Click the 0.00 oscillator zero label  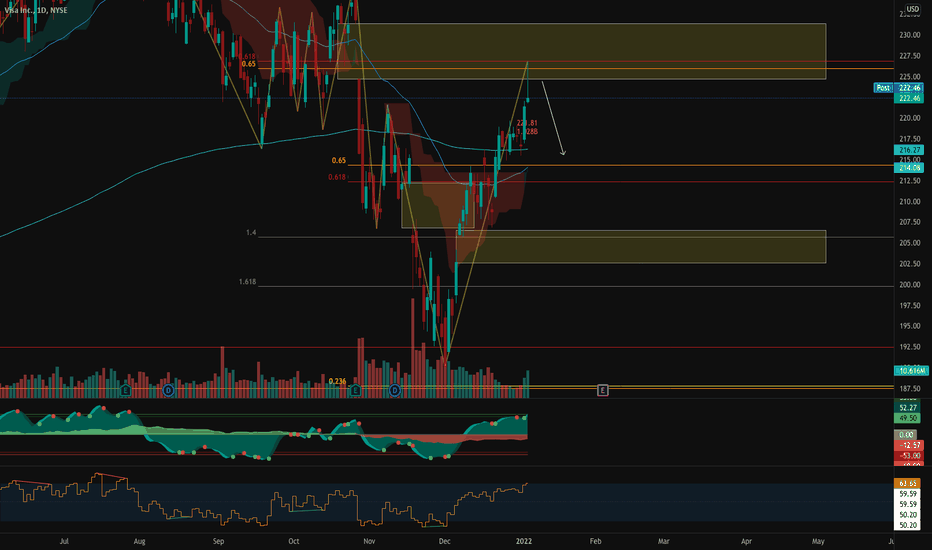click(906, 435)
